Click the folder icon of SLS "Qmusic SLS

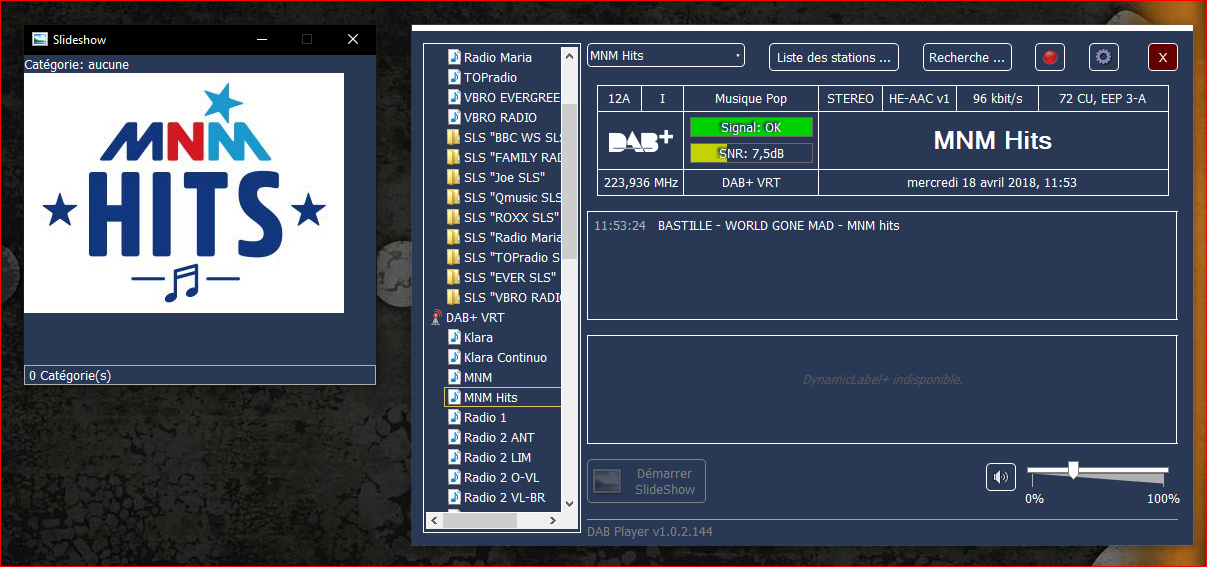coord(454,197)
